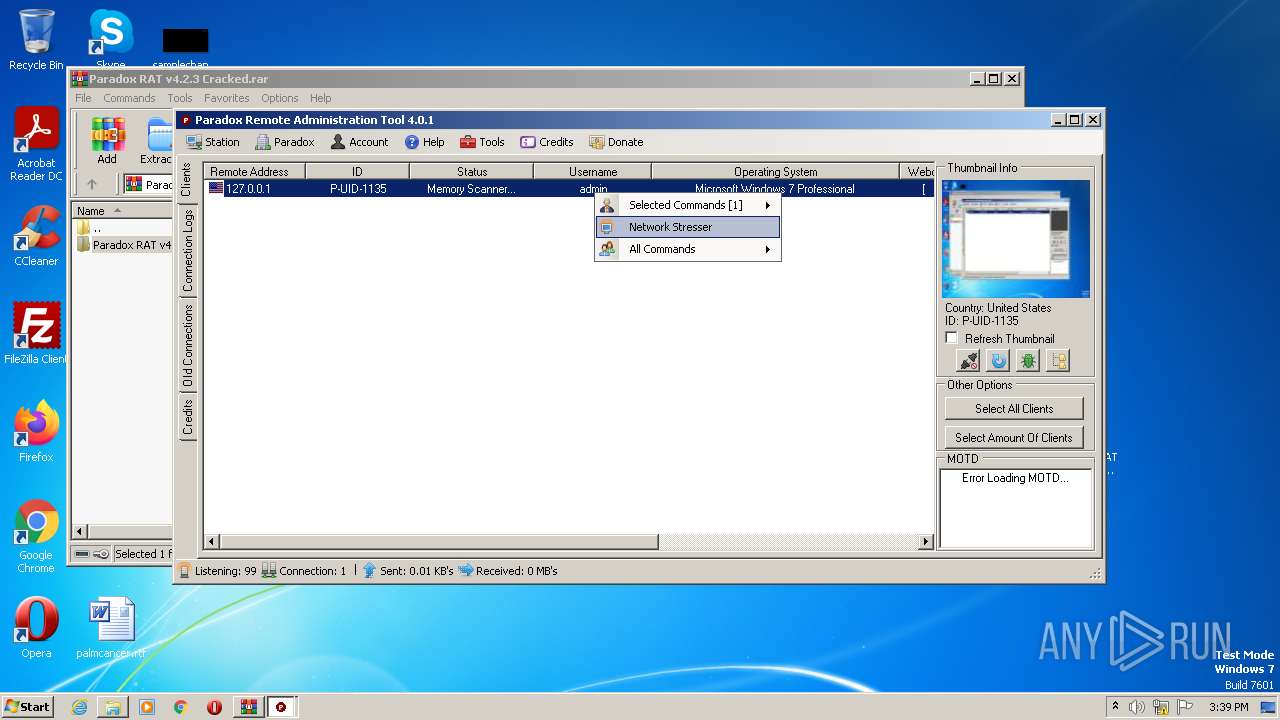
Task: Expand All Commands submenu
Action: click(687, 249)
